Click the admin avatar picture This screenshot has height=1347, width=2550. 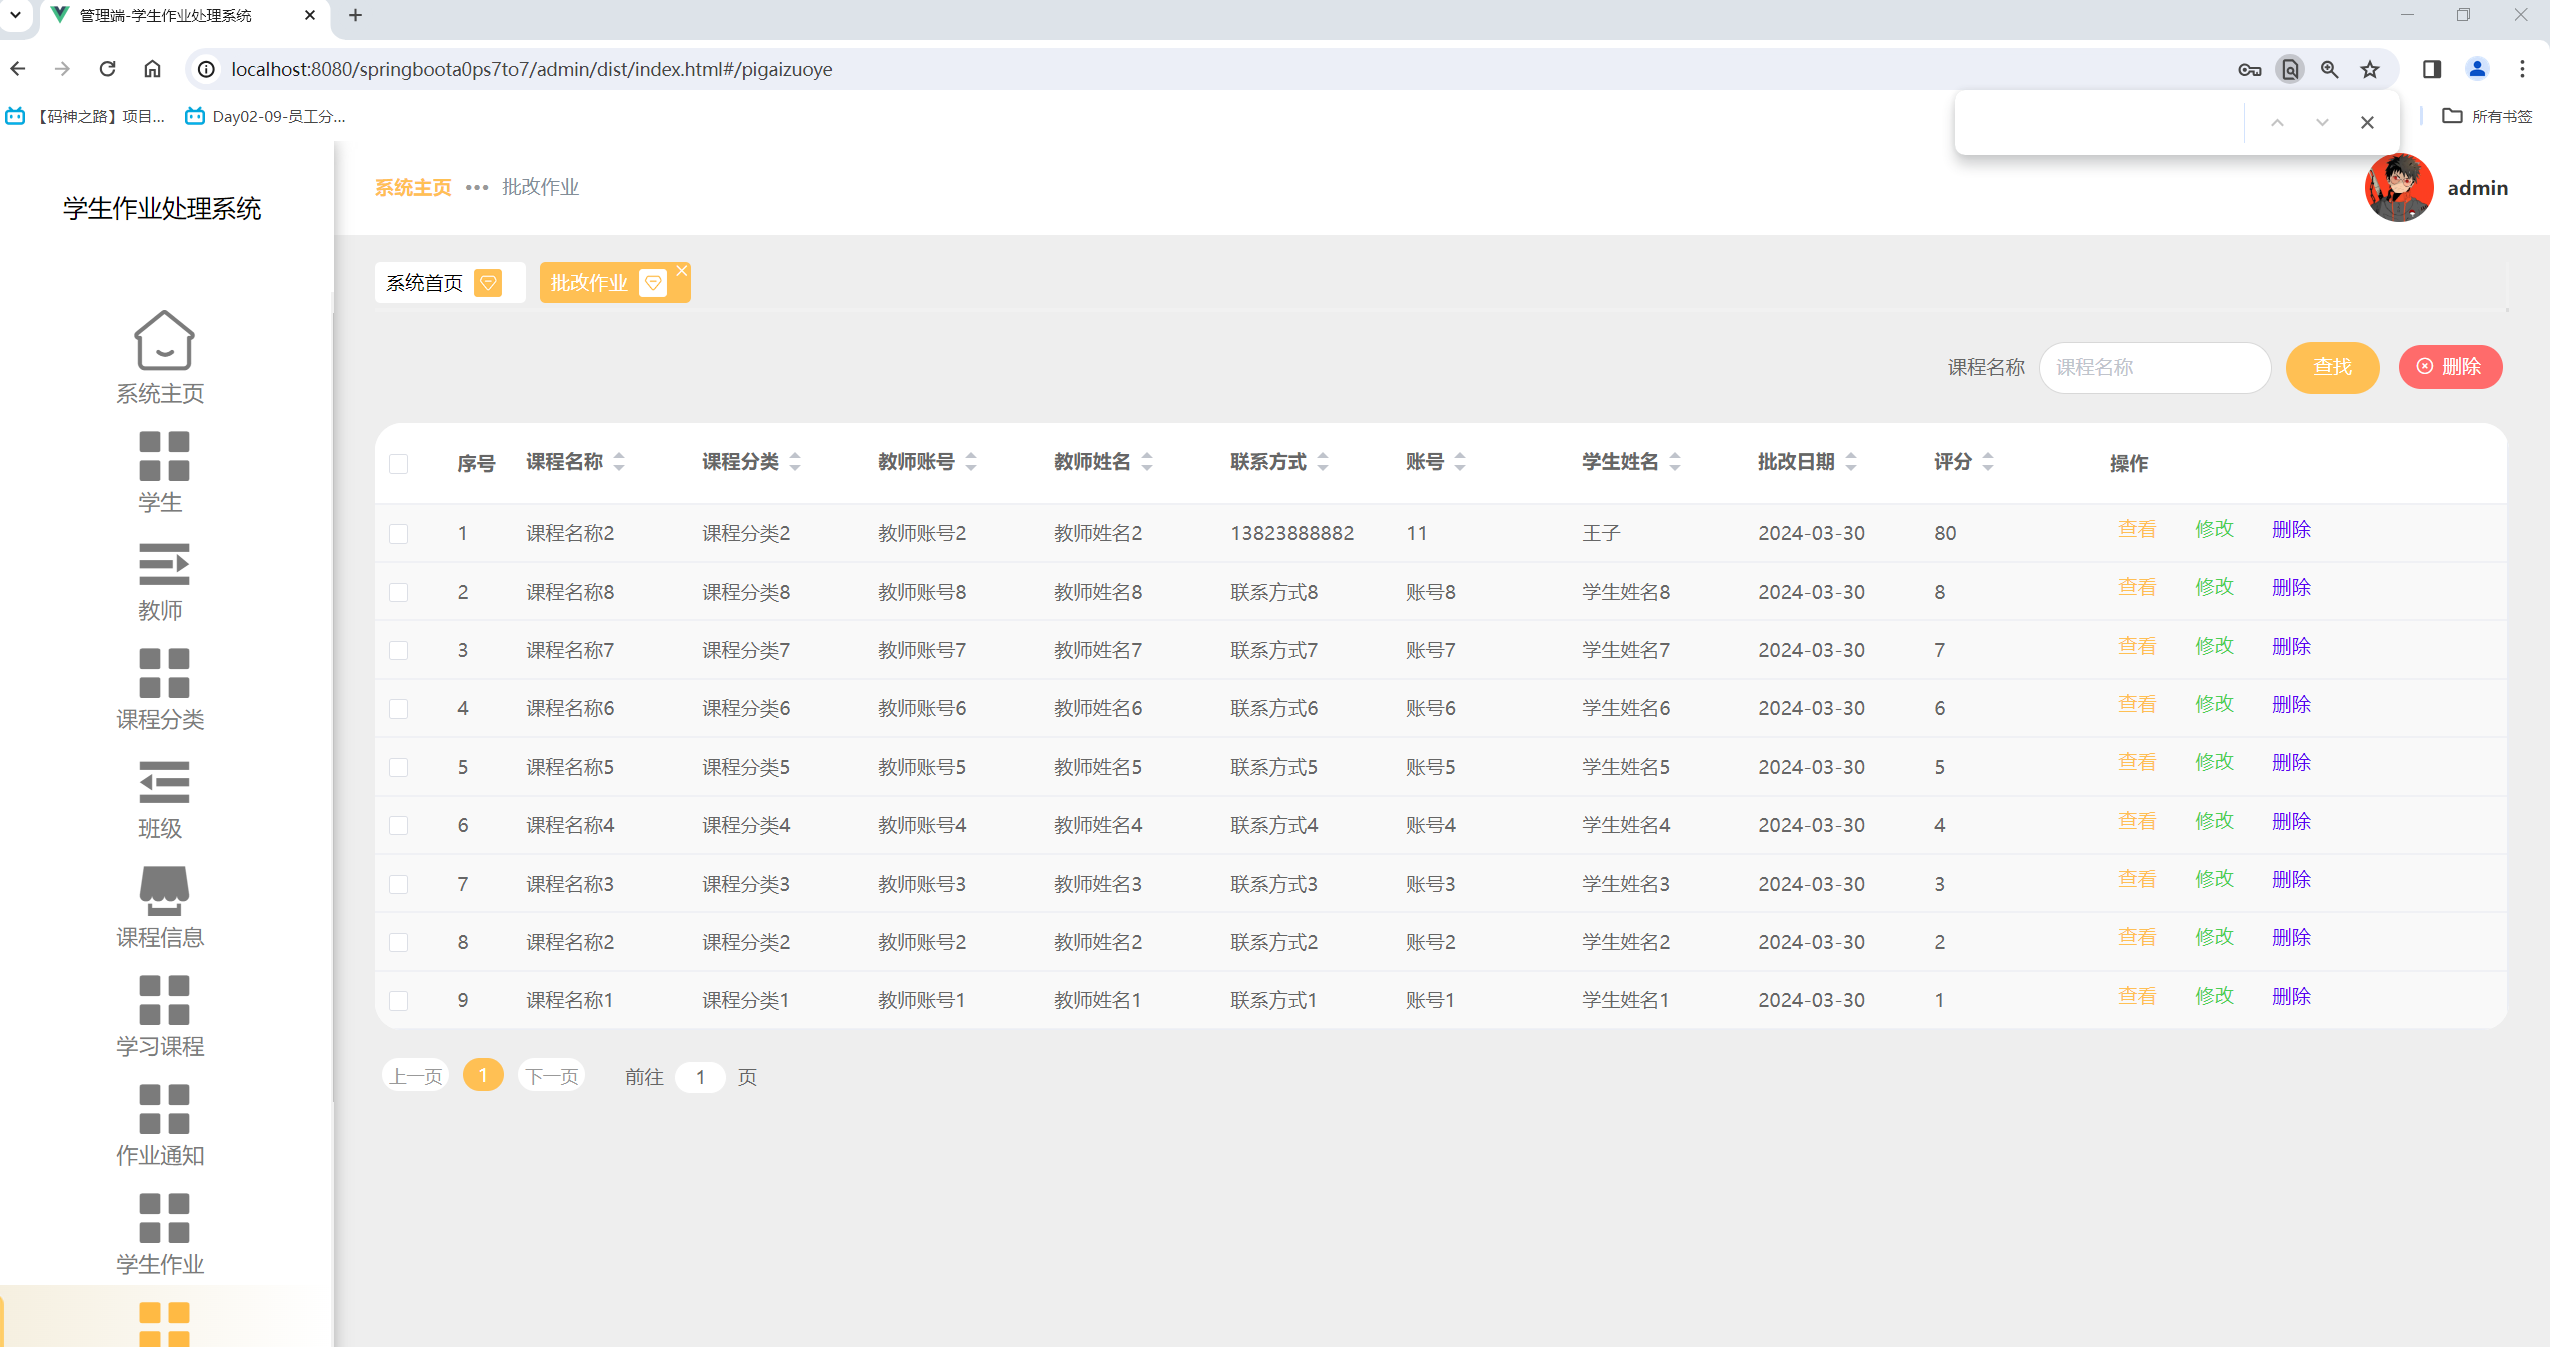click(2398, 188)
